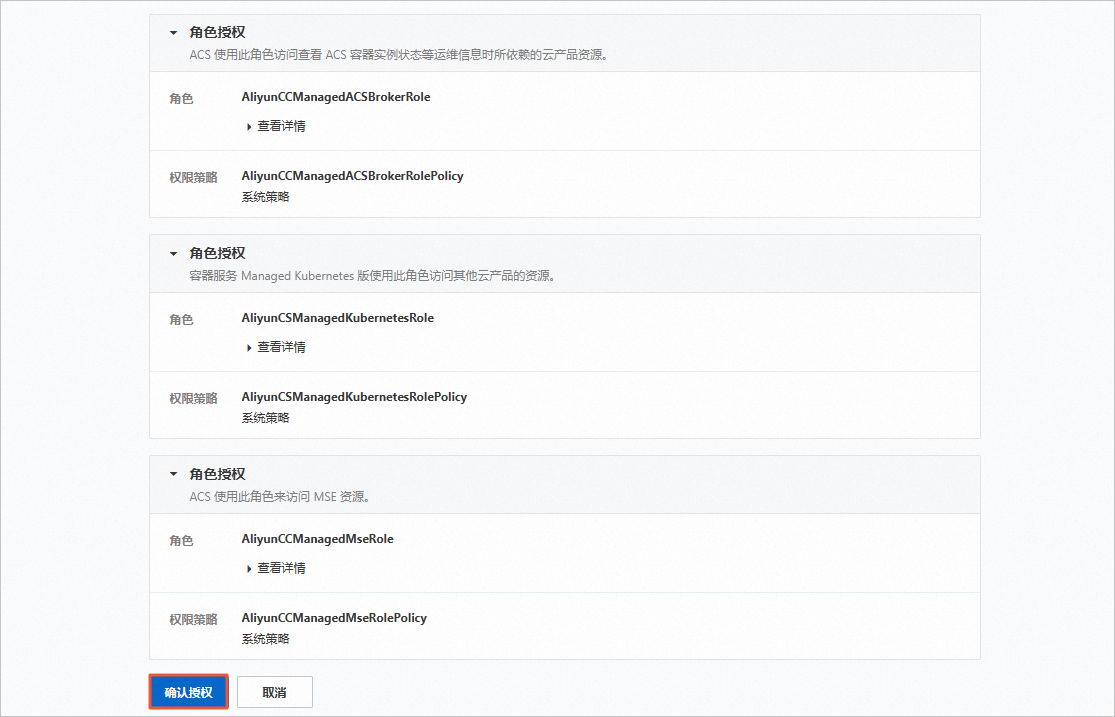Click the 取消 button
1115x717 pixels.
coord(274,692)
